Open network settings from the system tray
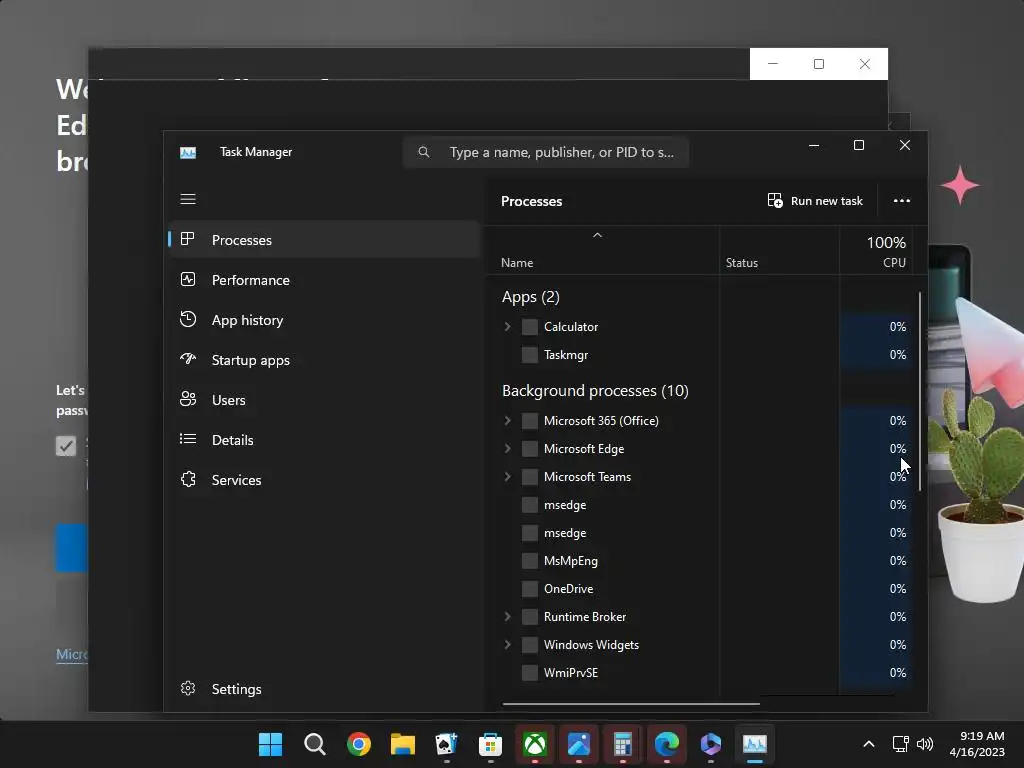1024x768 pixels. 901,744
